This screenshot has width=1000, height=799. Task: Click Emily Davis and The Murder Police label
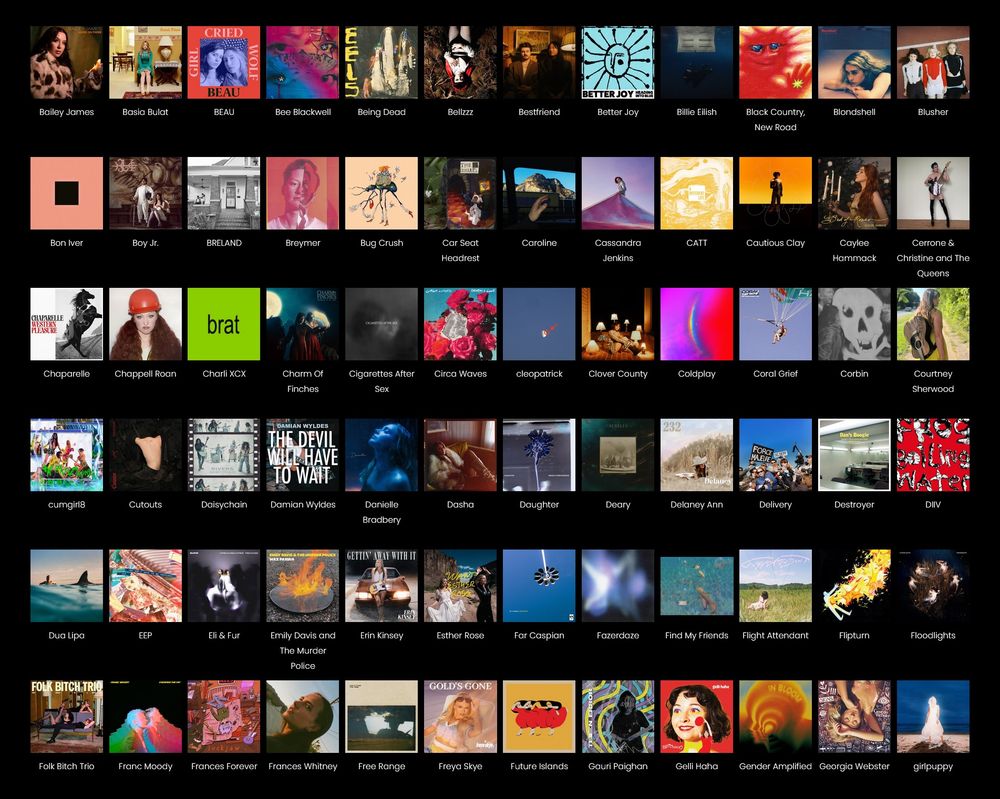(303, 650)
